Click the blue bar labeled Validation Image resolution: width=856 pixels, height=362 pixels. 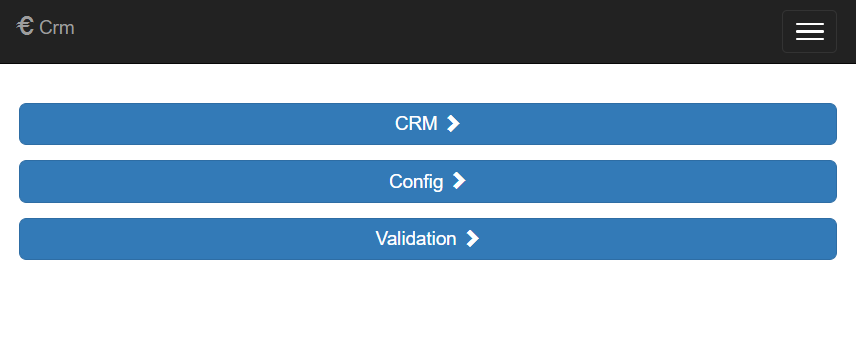428,239
